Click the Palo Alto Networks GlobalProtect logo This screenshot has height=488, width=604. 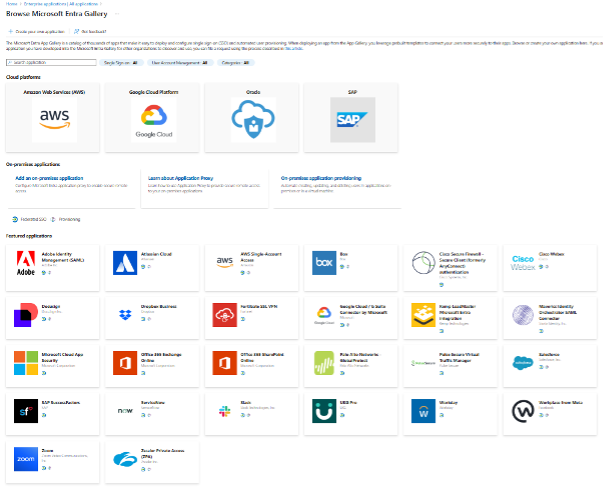(324, 363)
